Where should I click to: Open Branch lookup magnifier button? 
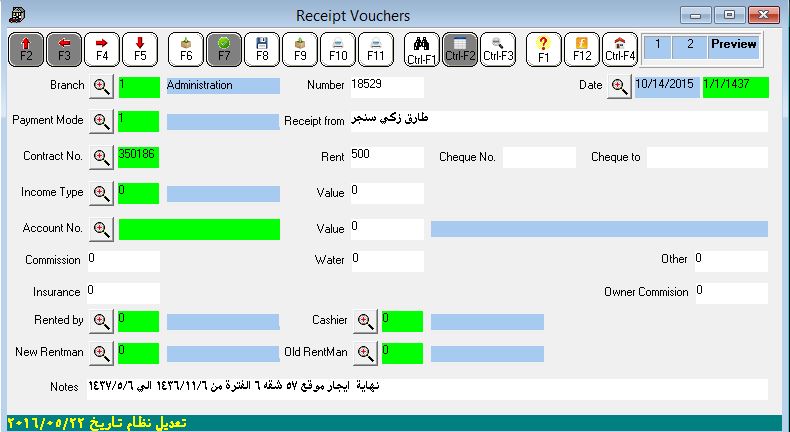(101, 87)
